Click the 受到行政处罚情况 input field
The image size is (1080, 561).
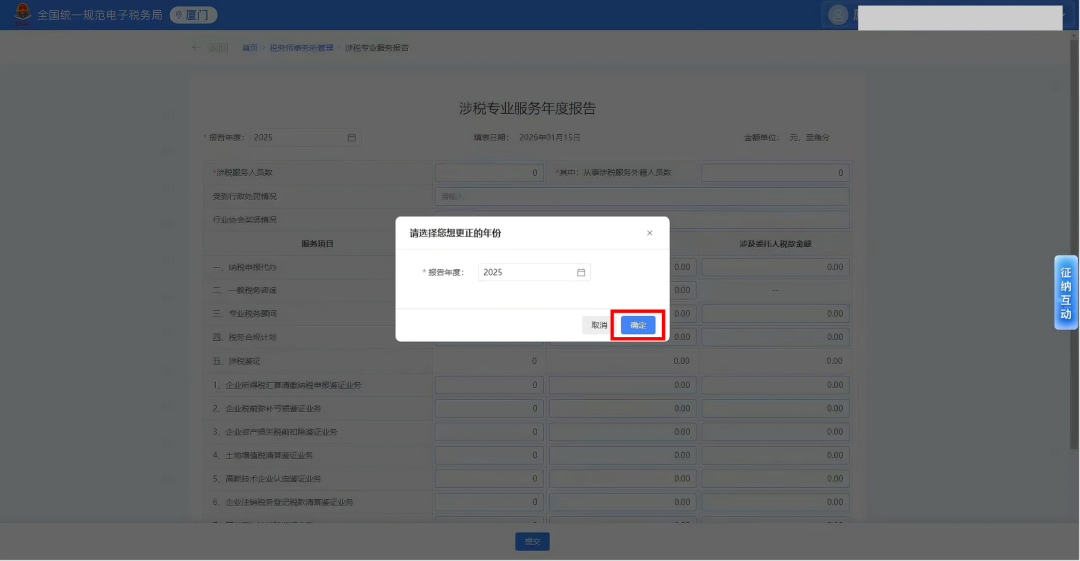pyautogui.click(x=642, y=196)
